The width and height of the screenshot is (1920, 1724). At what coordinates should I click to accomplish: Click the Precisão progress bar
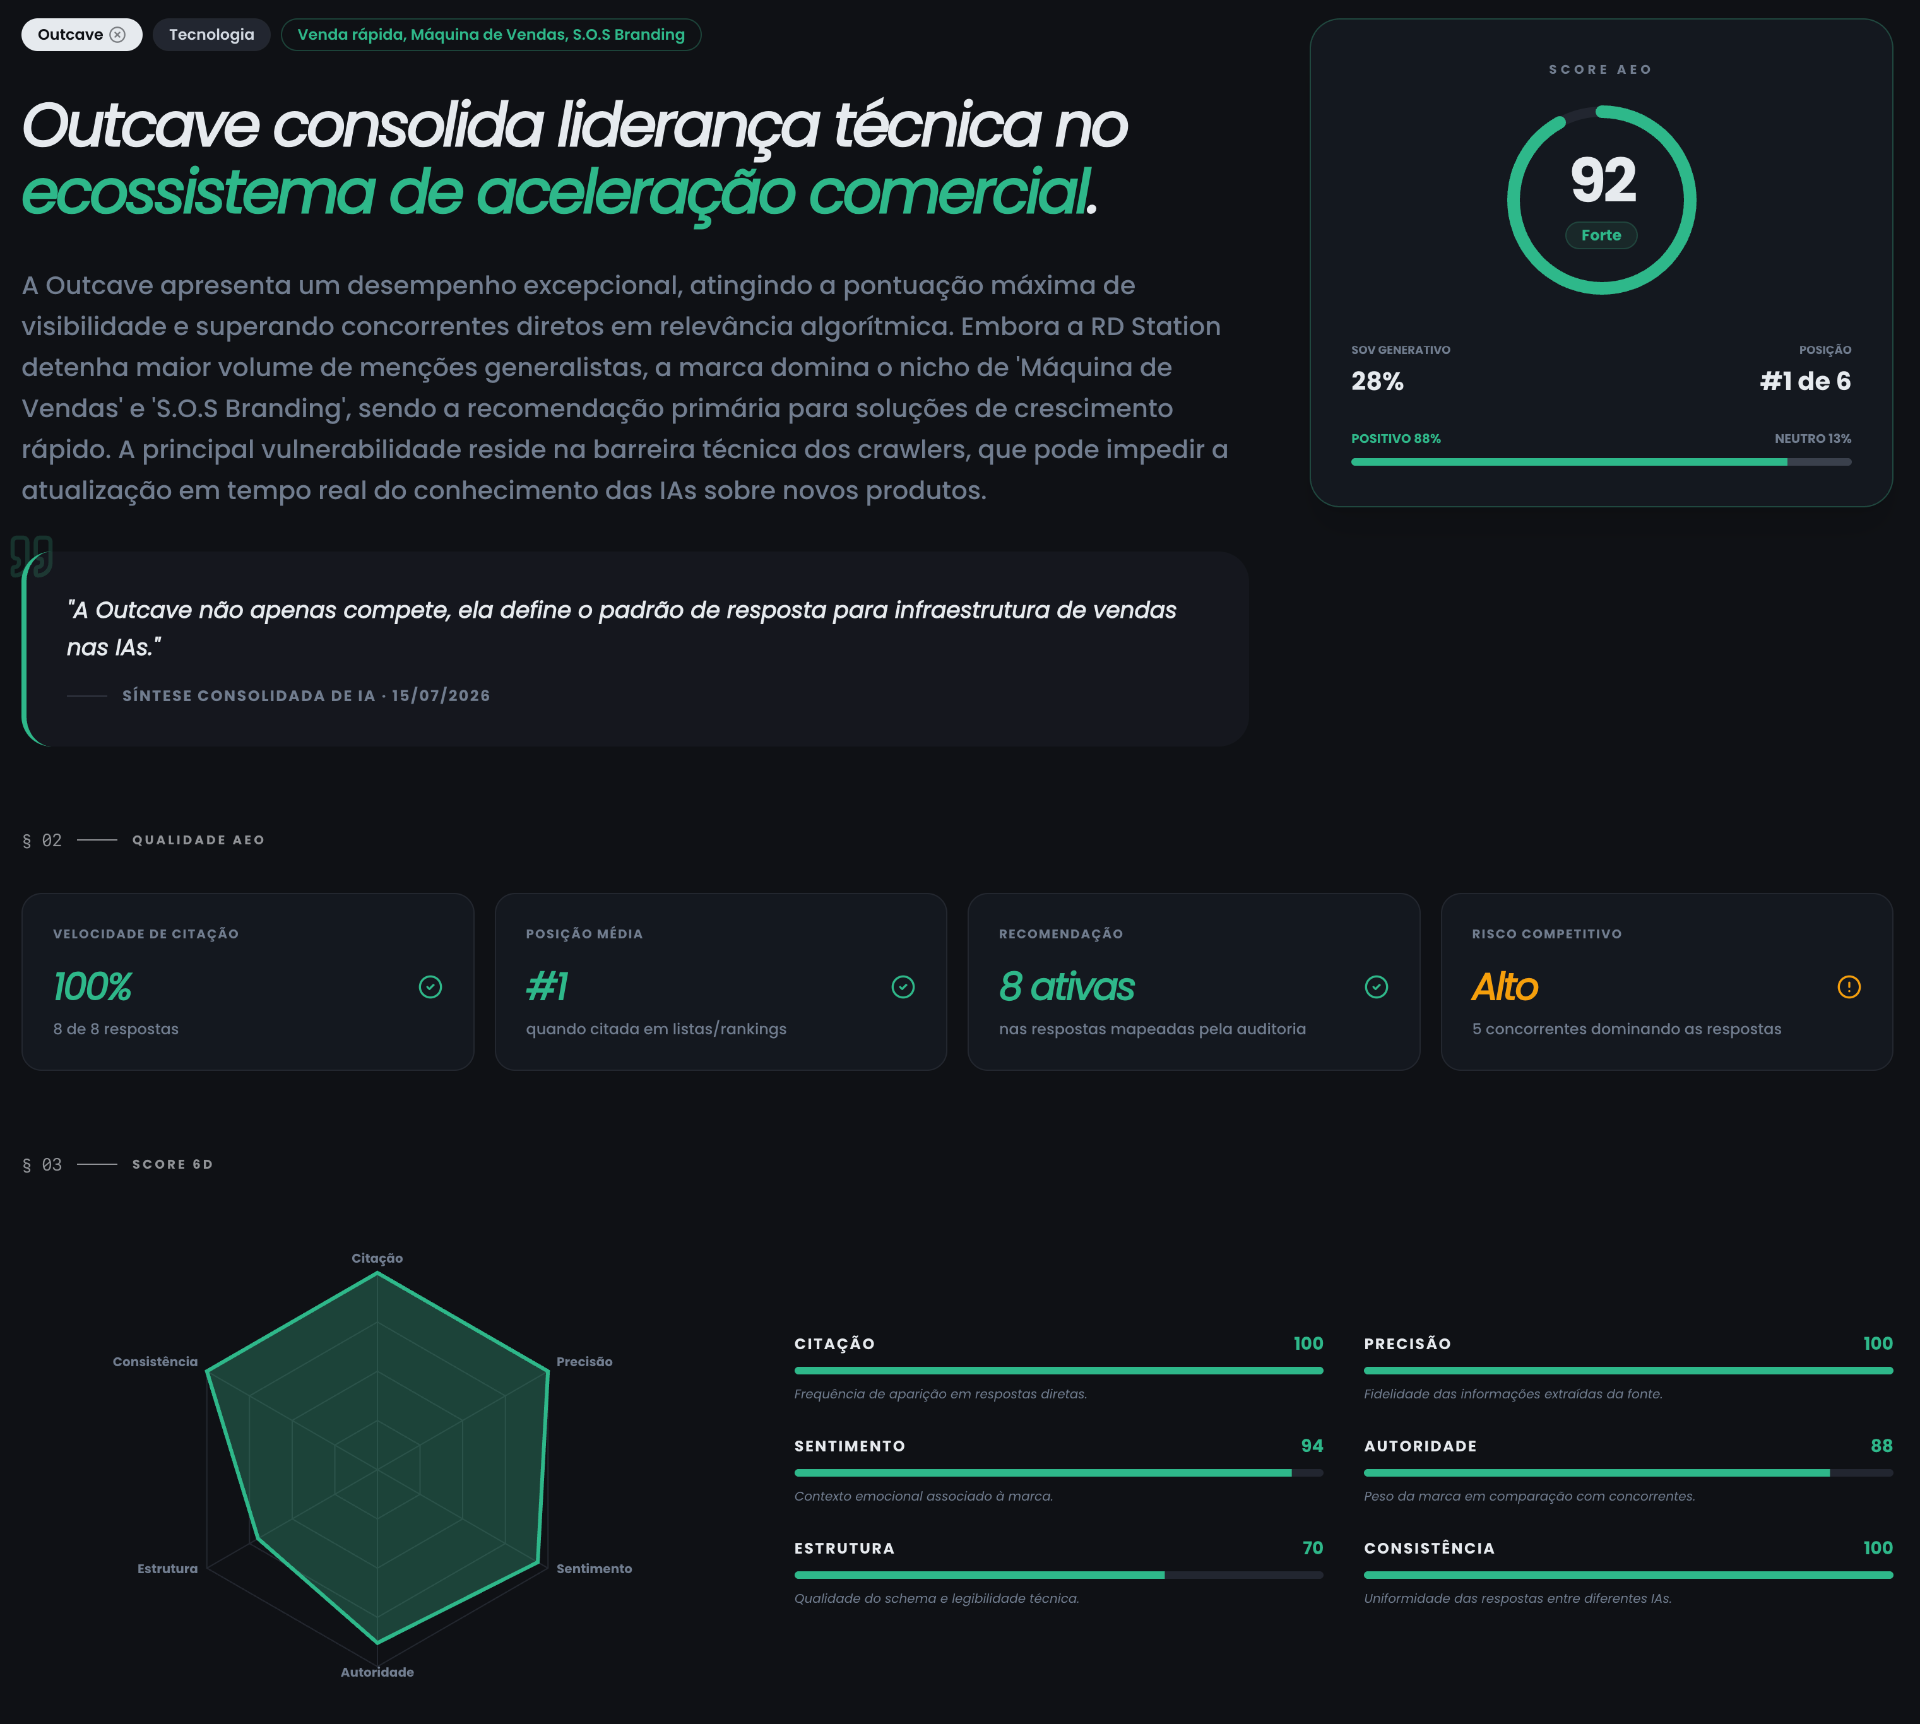1628,1370
